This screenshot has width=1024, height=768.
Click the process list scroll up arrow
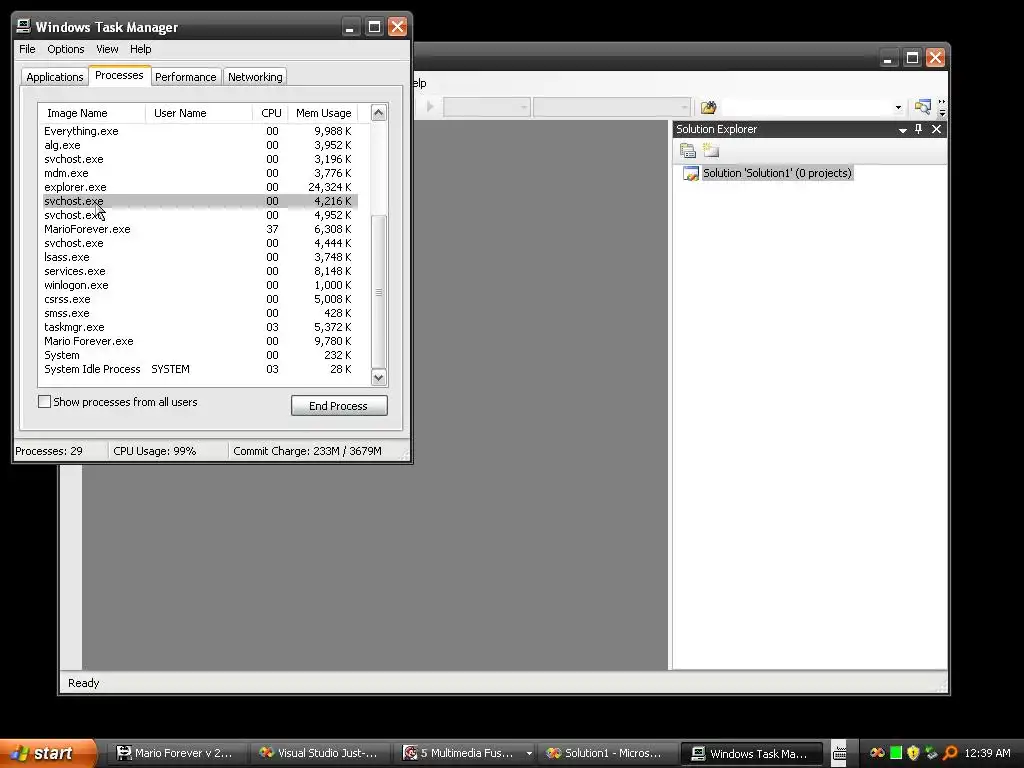(379, 113)
